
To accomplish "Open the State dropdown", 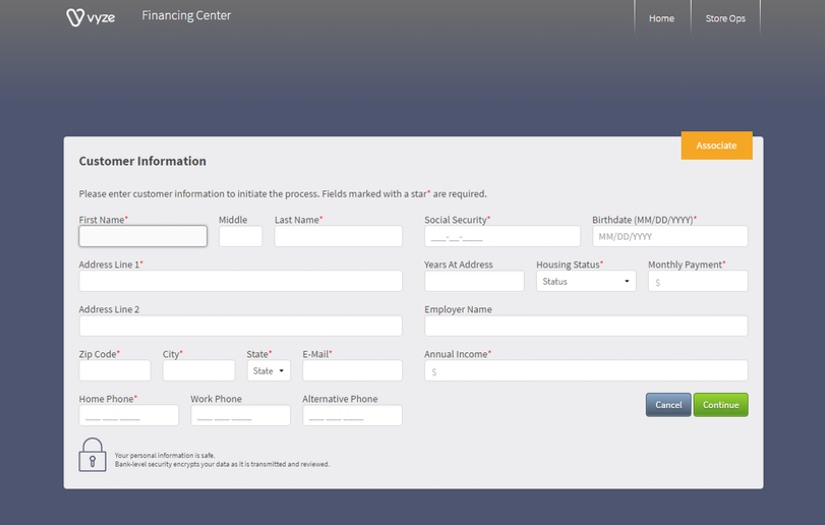I will pyautogui.click(x=268, y=370).
